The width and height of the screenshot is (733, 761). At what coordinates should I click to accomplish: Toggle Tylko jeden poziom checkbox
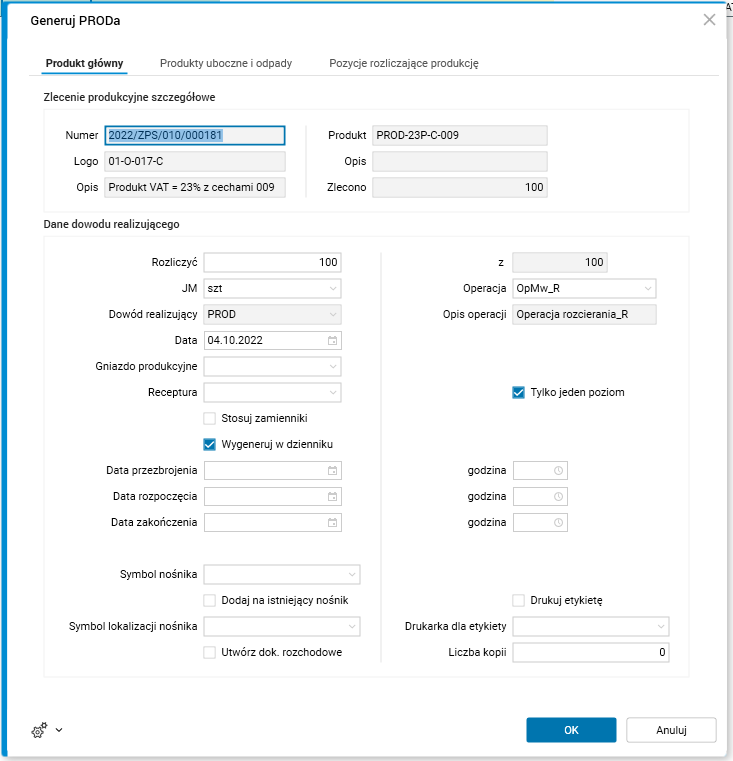(x=518, y=392)
